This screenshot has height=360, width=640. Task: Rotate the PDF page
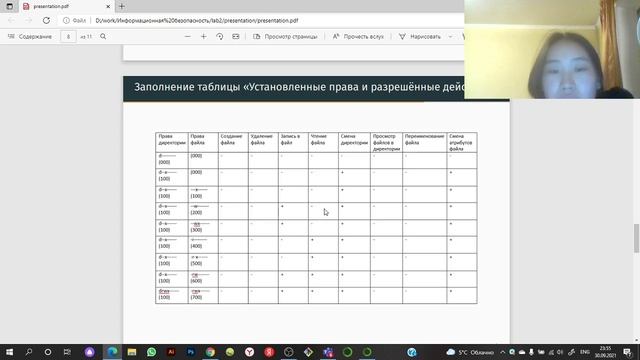click(220, 37)
